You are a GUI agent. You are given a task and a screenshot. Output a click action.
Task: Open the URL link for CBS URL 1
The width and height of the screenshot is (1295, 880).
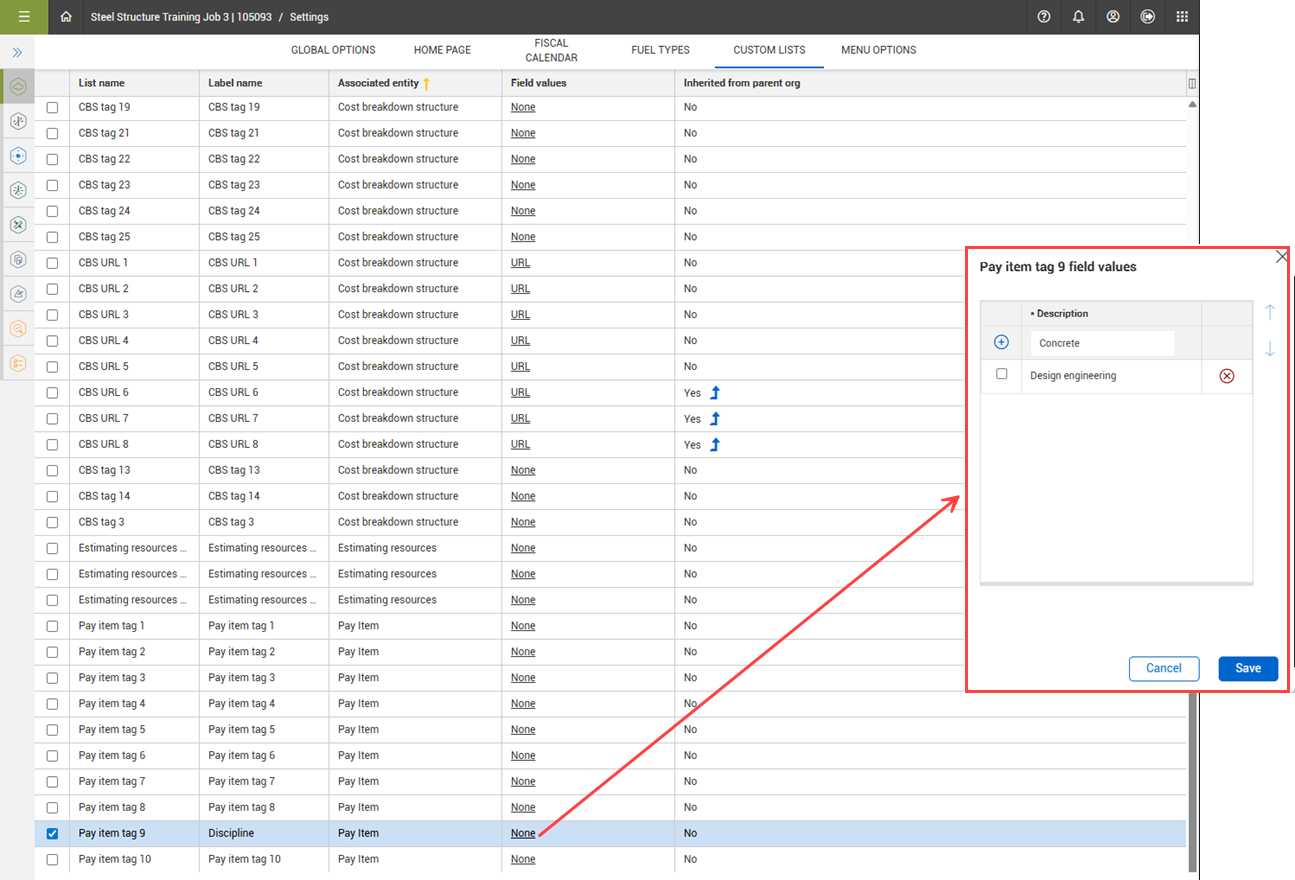click(520, 263)
